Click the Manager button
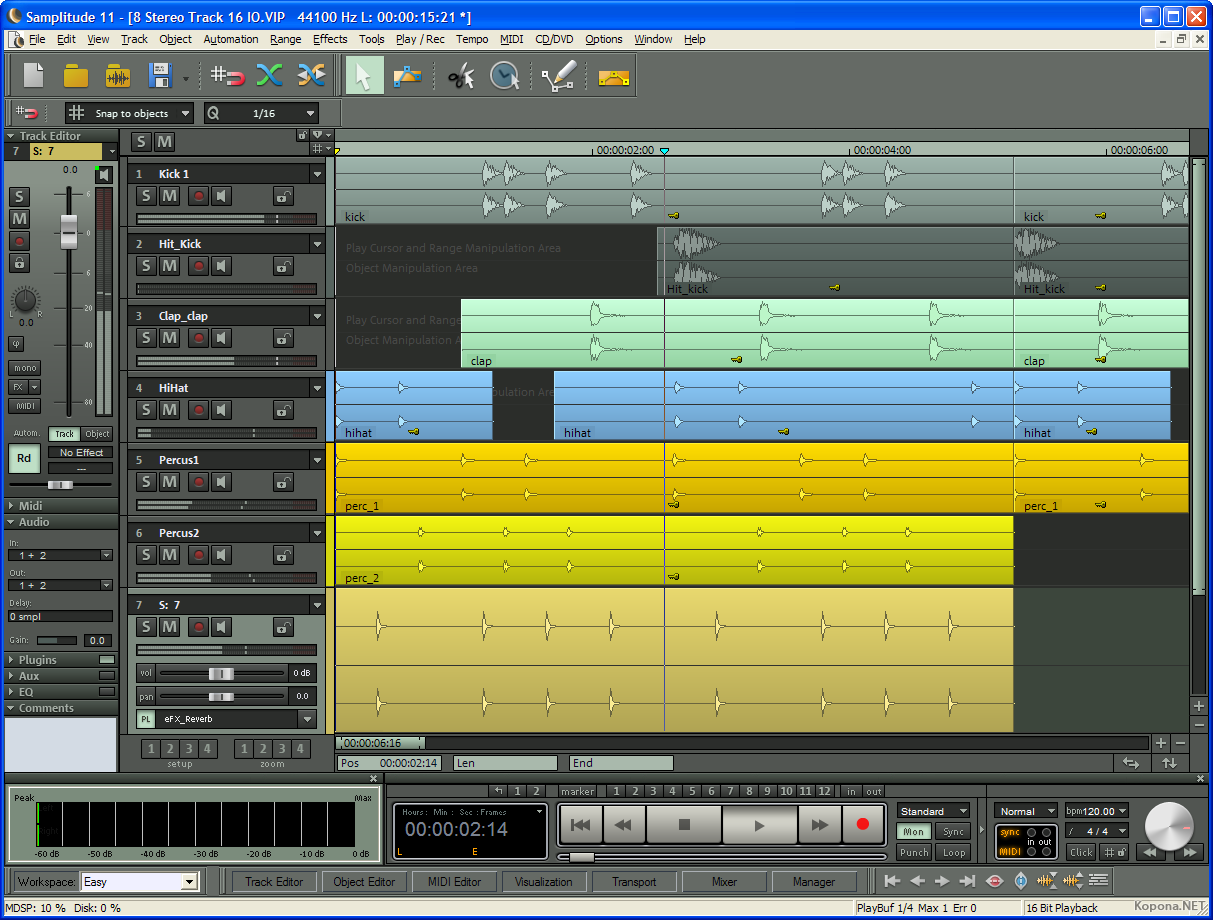The width and height of the screenshot is (1213, 920). tap(814, 882)
